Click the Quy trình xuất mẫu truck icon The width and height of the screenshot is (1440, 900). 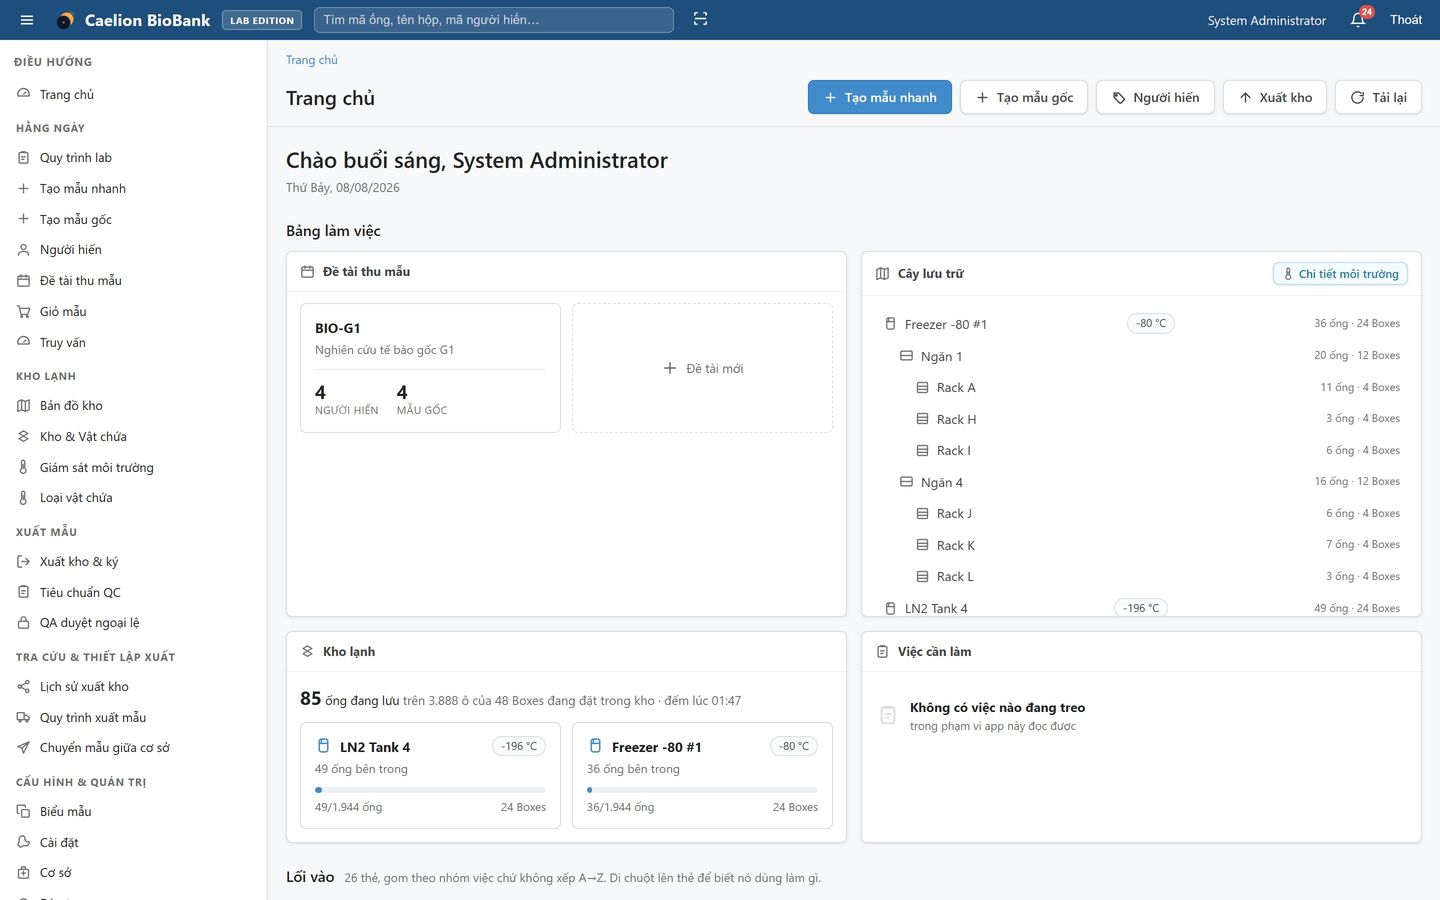pos(23,717)
